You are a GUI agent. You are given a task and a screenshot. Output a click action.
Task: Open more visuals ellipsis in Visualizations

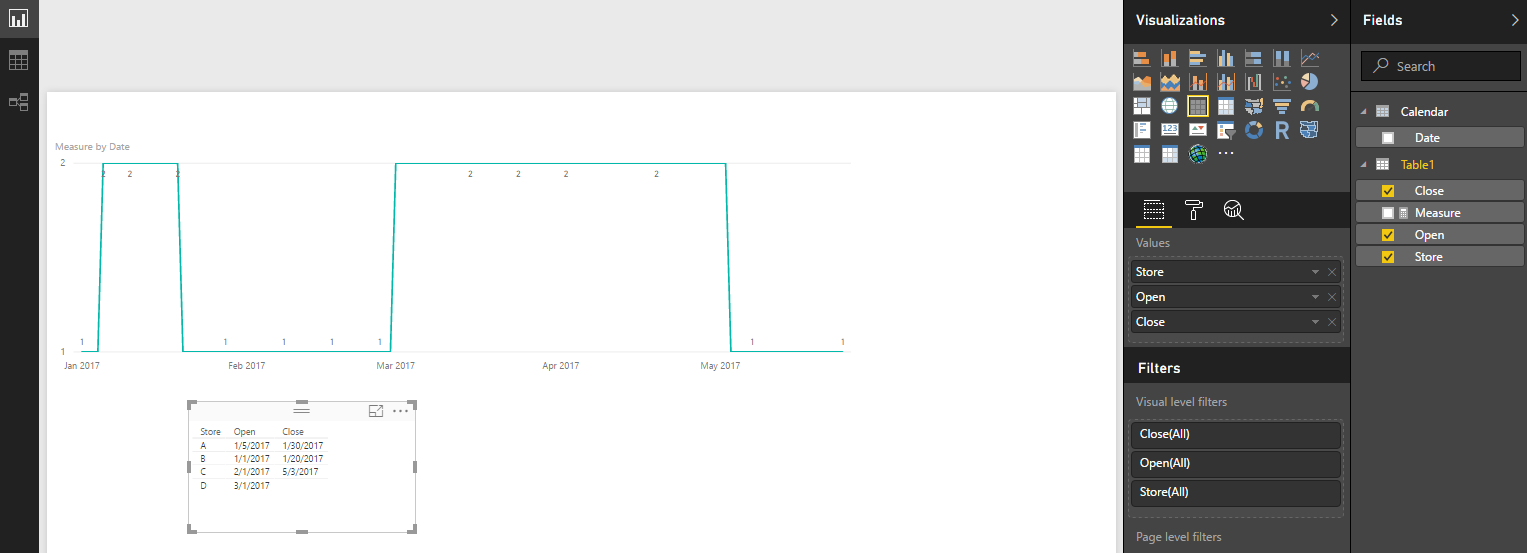pyautogui.click(x=1226, y=154)
